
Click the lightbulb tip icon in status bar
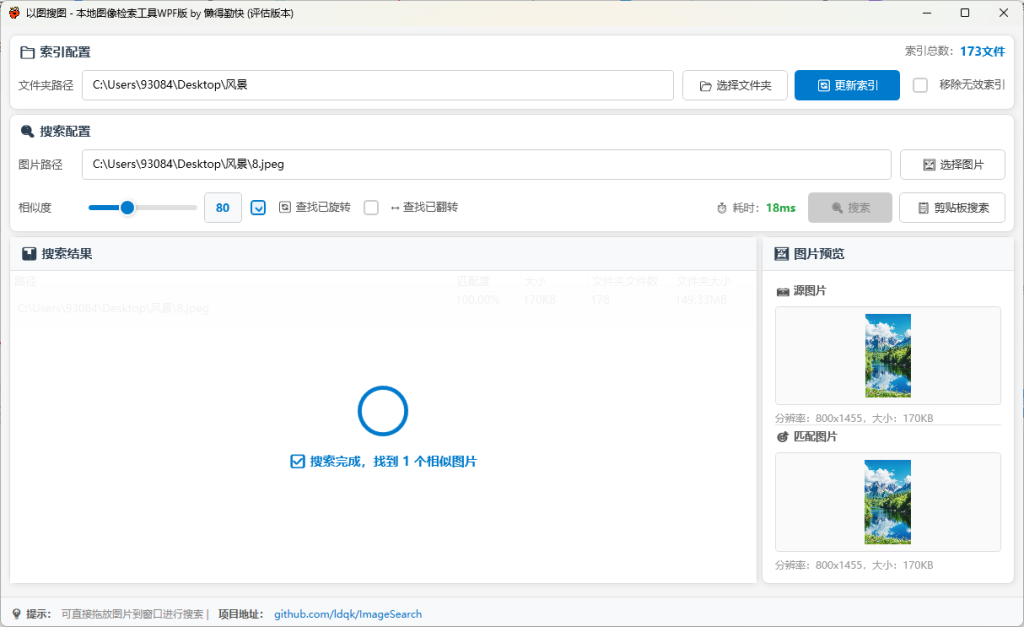click(x=14, y=613)
